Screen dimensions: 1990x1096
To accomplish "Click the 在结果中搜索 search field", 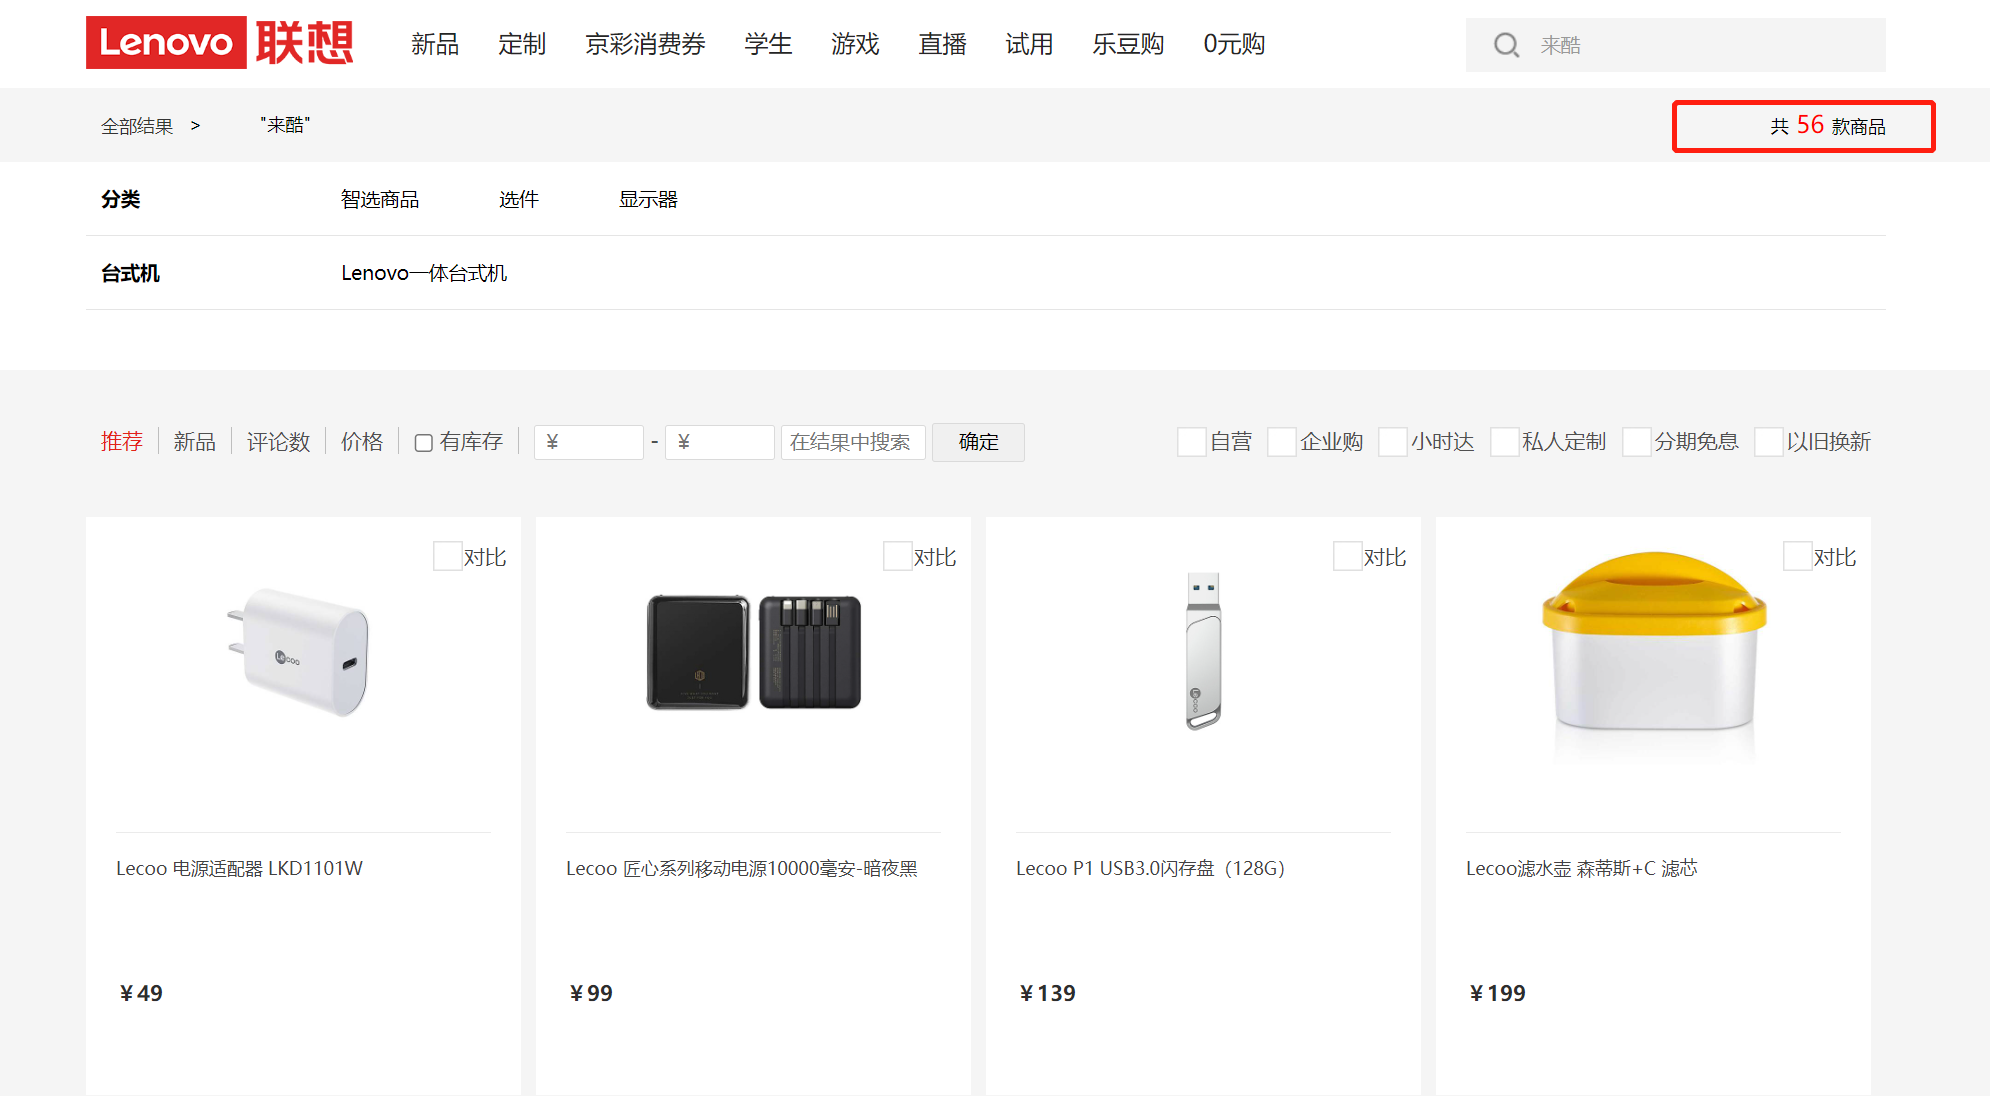I will click(x=852, y=442).
